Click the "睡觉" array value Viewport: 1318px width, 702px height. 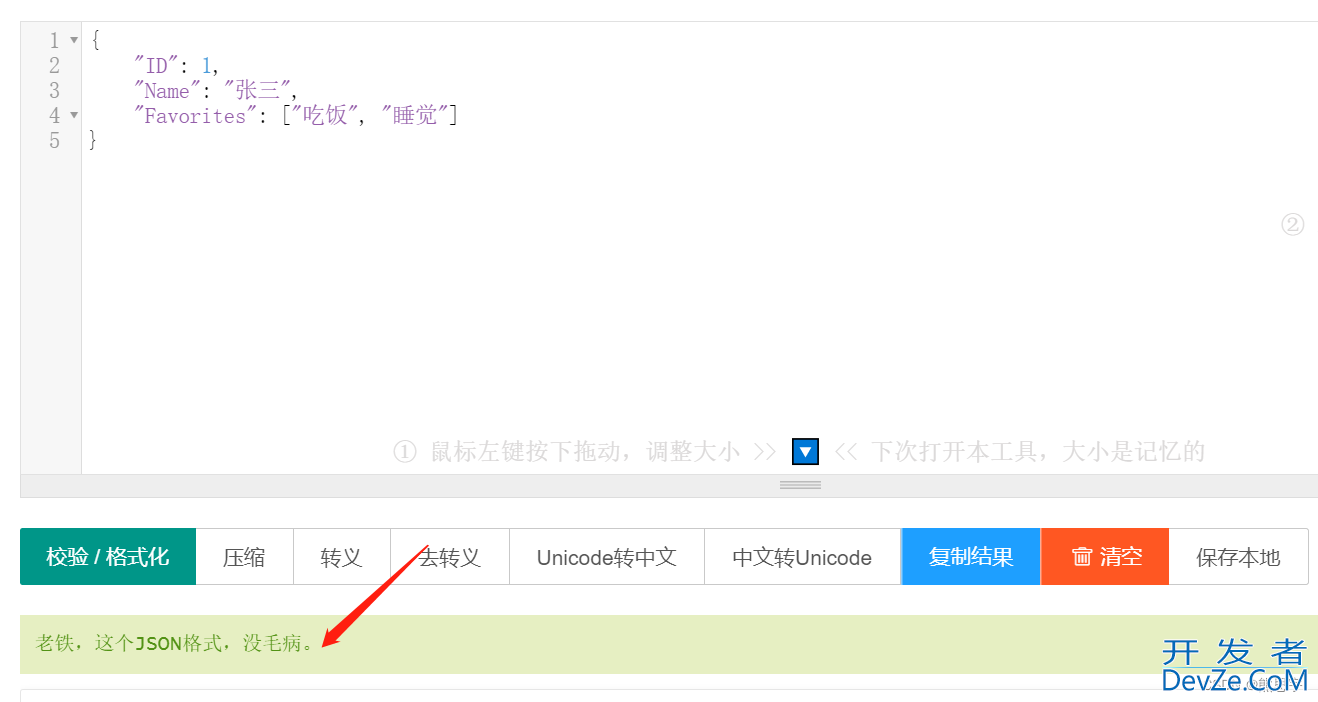[x=416, y=116]
